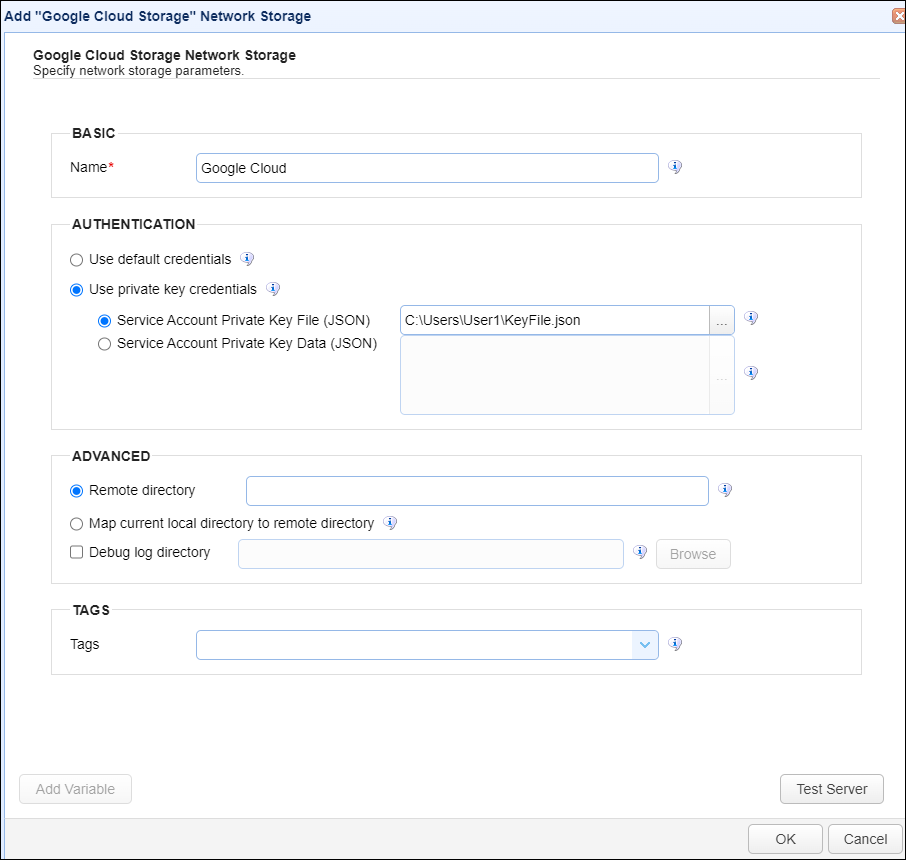This screenshot has width=906, height=860.
Task: Click the Name input field
Action: pyautogui.click(x=427, y=168)
